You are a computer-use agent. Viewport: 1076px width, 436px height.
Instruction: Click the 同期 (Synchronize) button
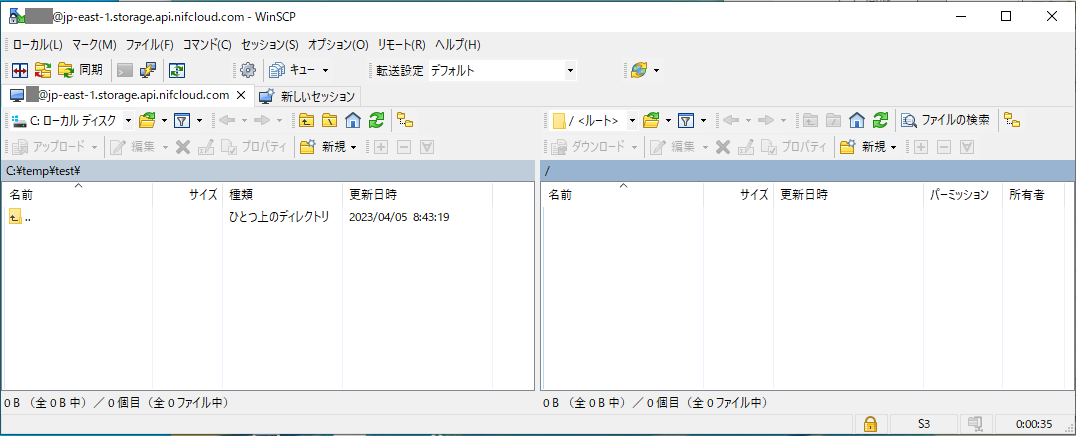pos(81,70)
